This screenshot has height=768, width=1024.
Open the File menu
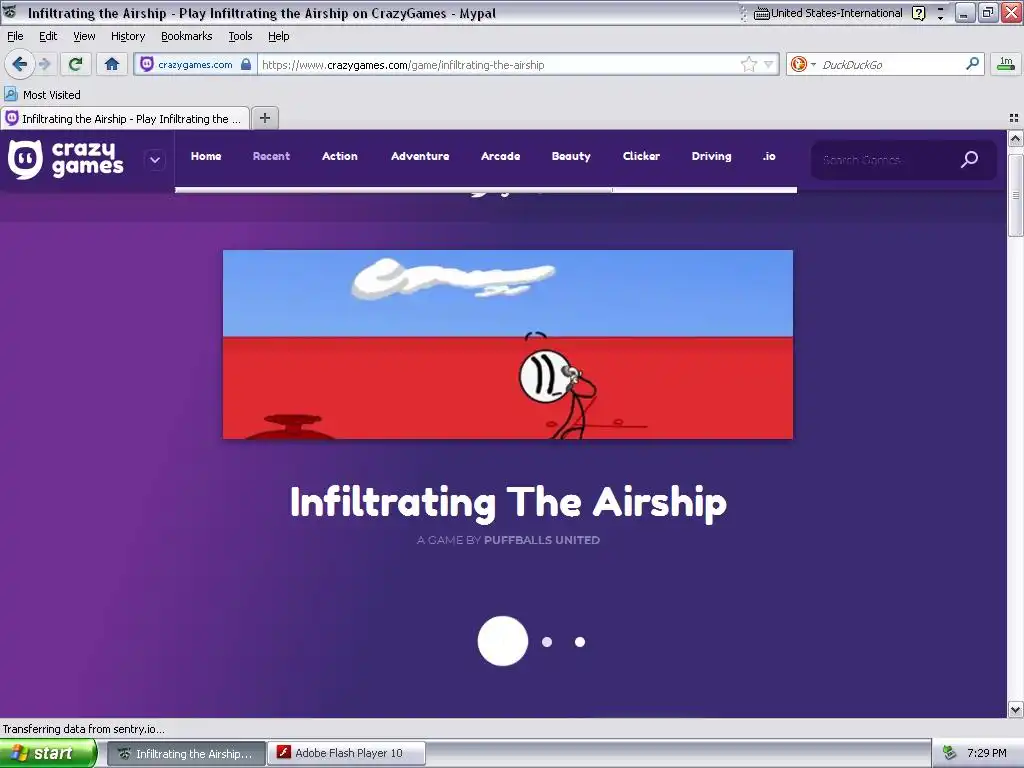click(15, 36)
